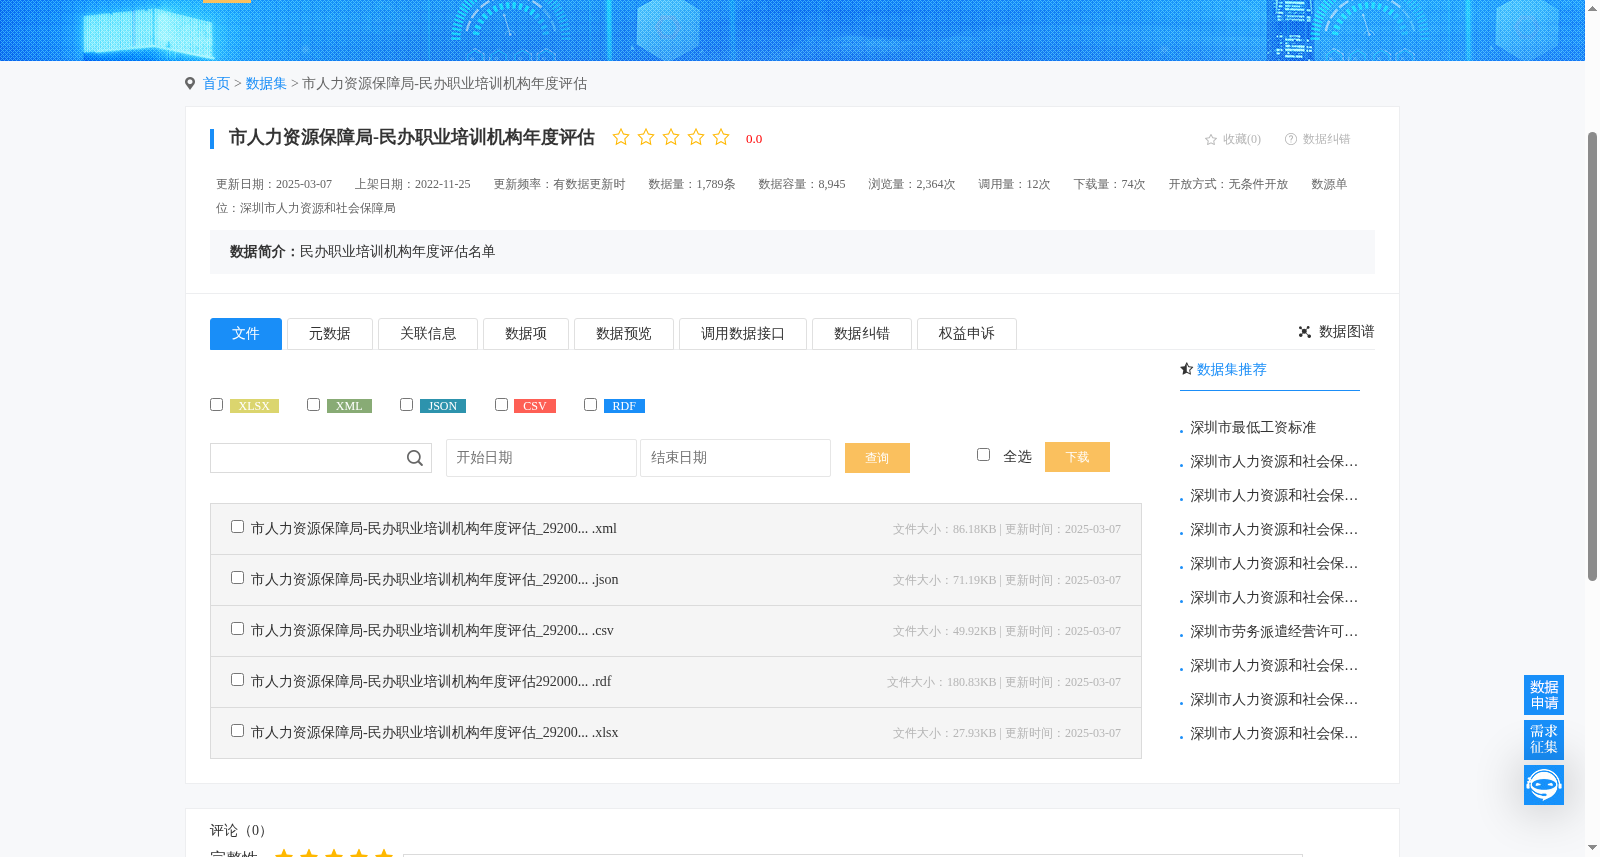Toggle the XML format checkbox
Screen dimensions: 1600x857
point(313,404)
